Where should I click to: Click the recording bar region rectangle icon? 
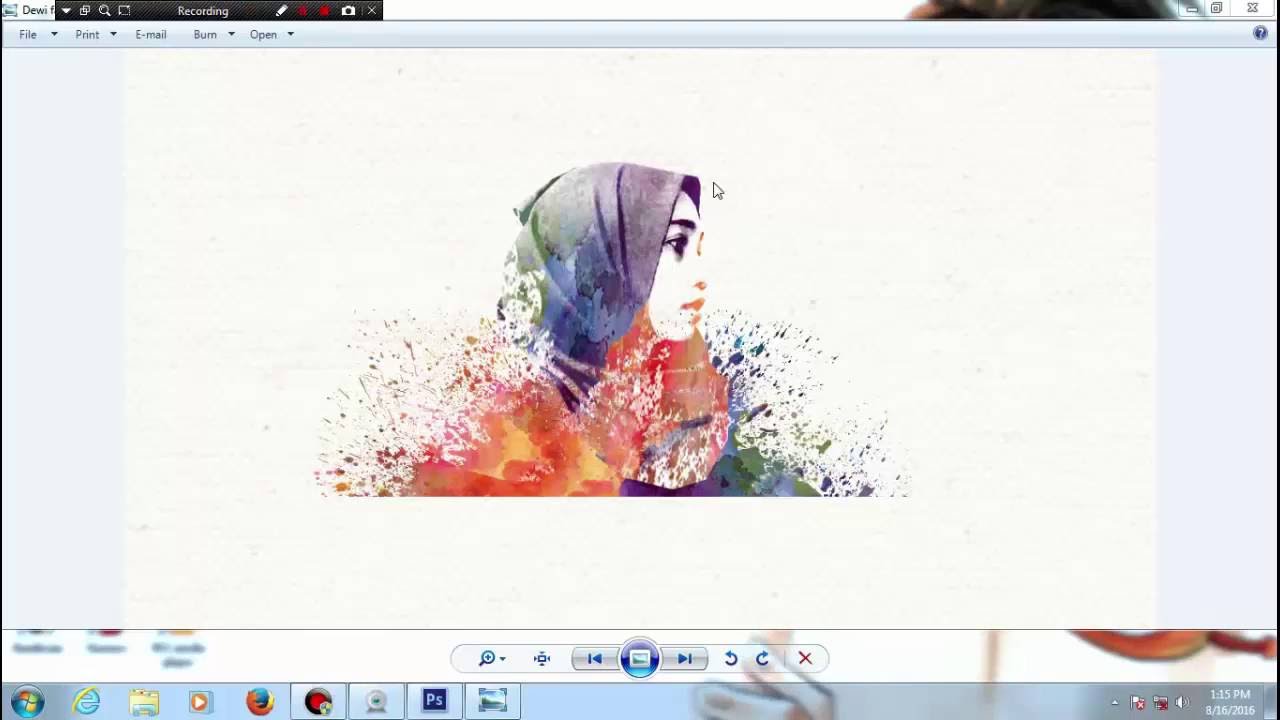coord(124,11)
